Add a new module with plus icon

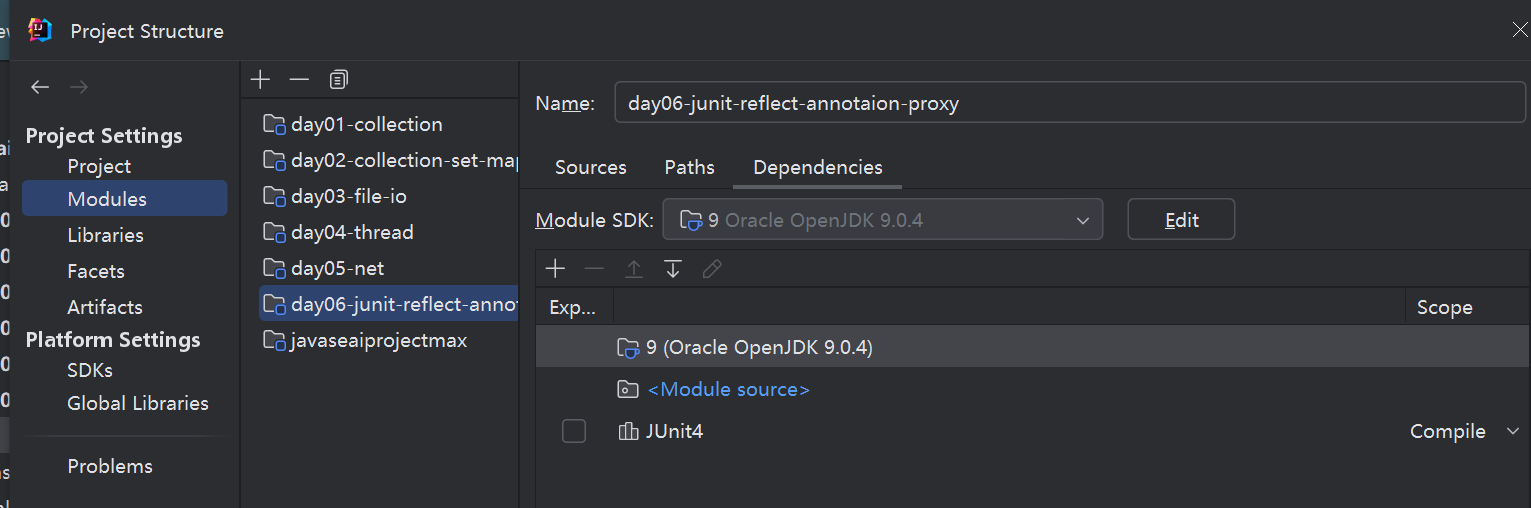(x=260, y=79)
